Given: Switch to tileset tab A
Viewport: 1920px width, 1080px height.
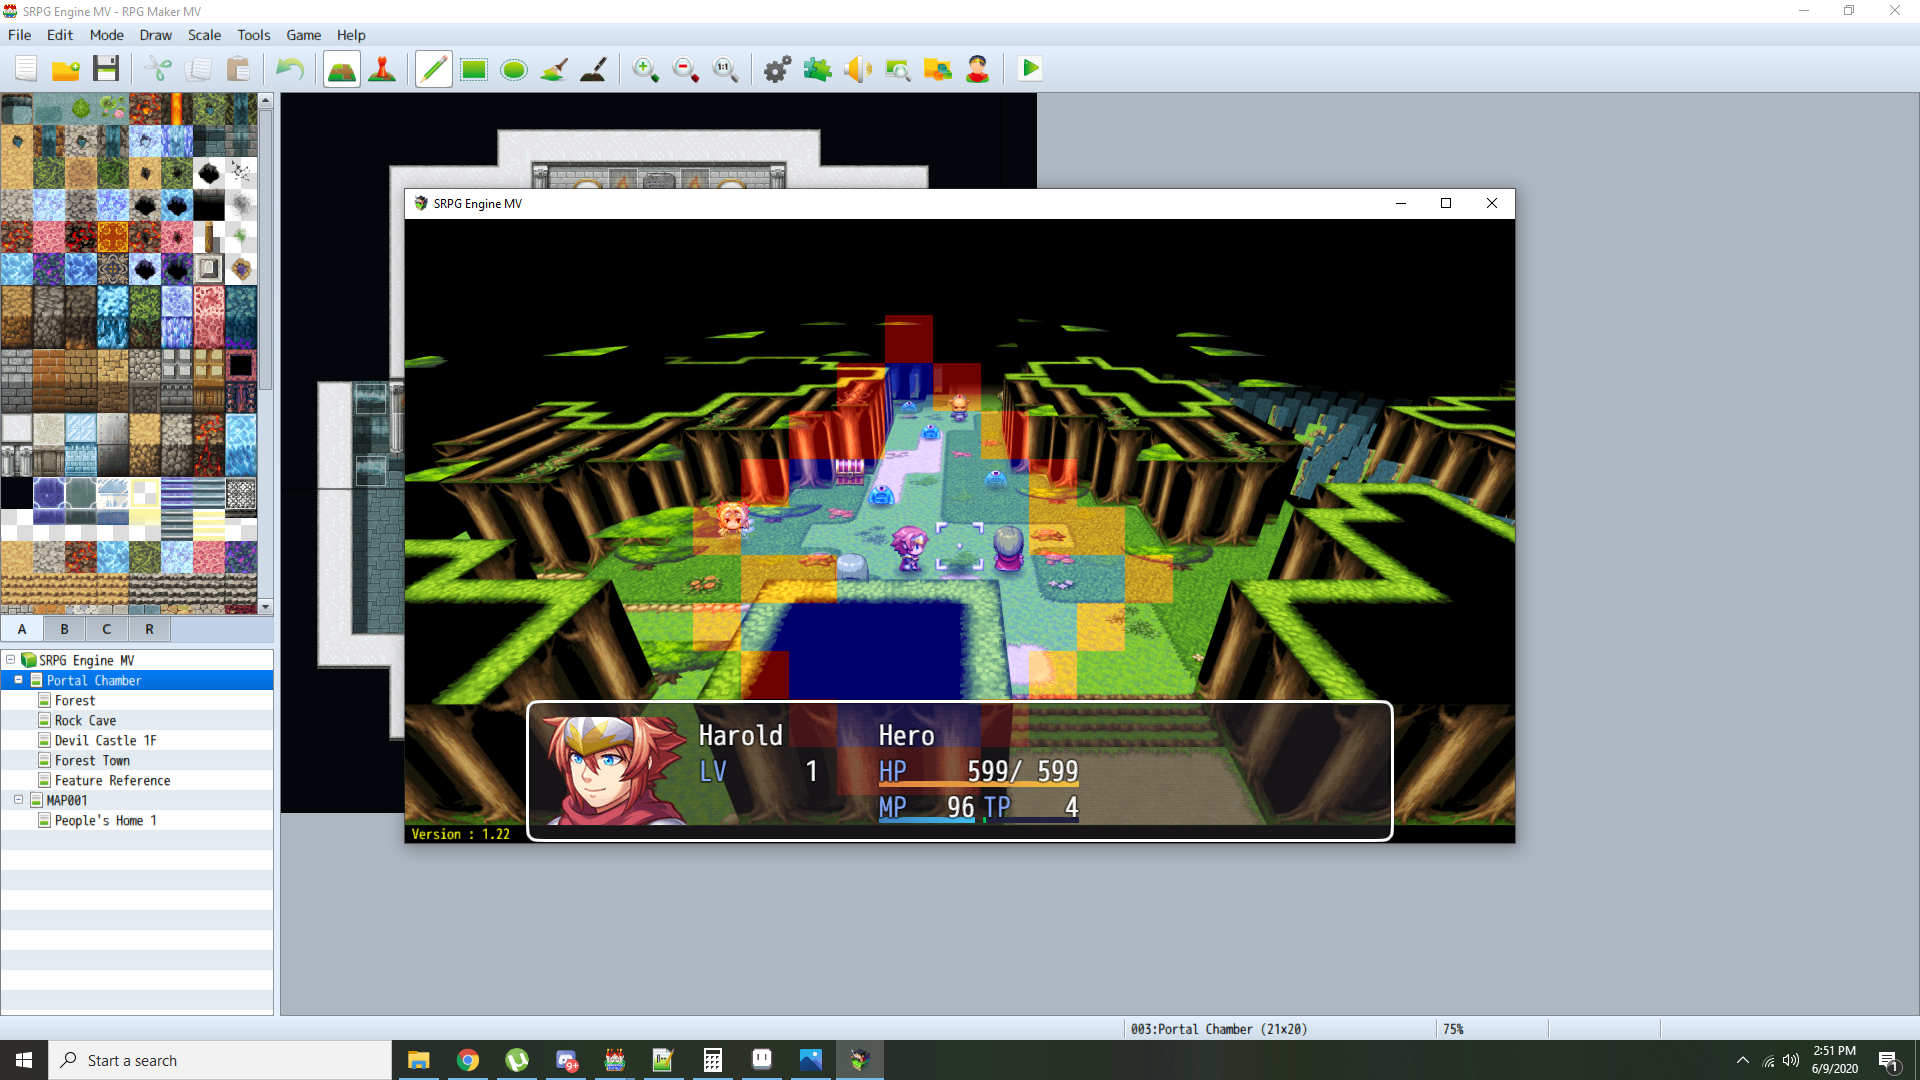Looking at the screenshot, I should click(22, 629).
